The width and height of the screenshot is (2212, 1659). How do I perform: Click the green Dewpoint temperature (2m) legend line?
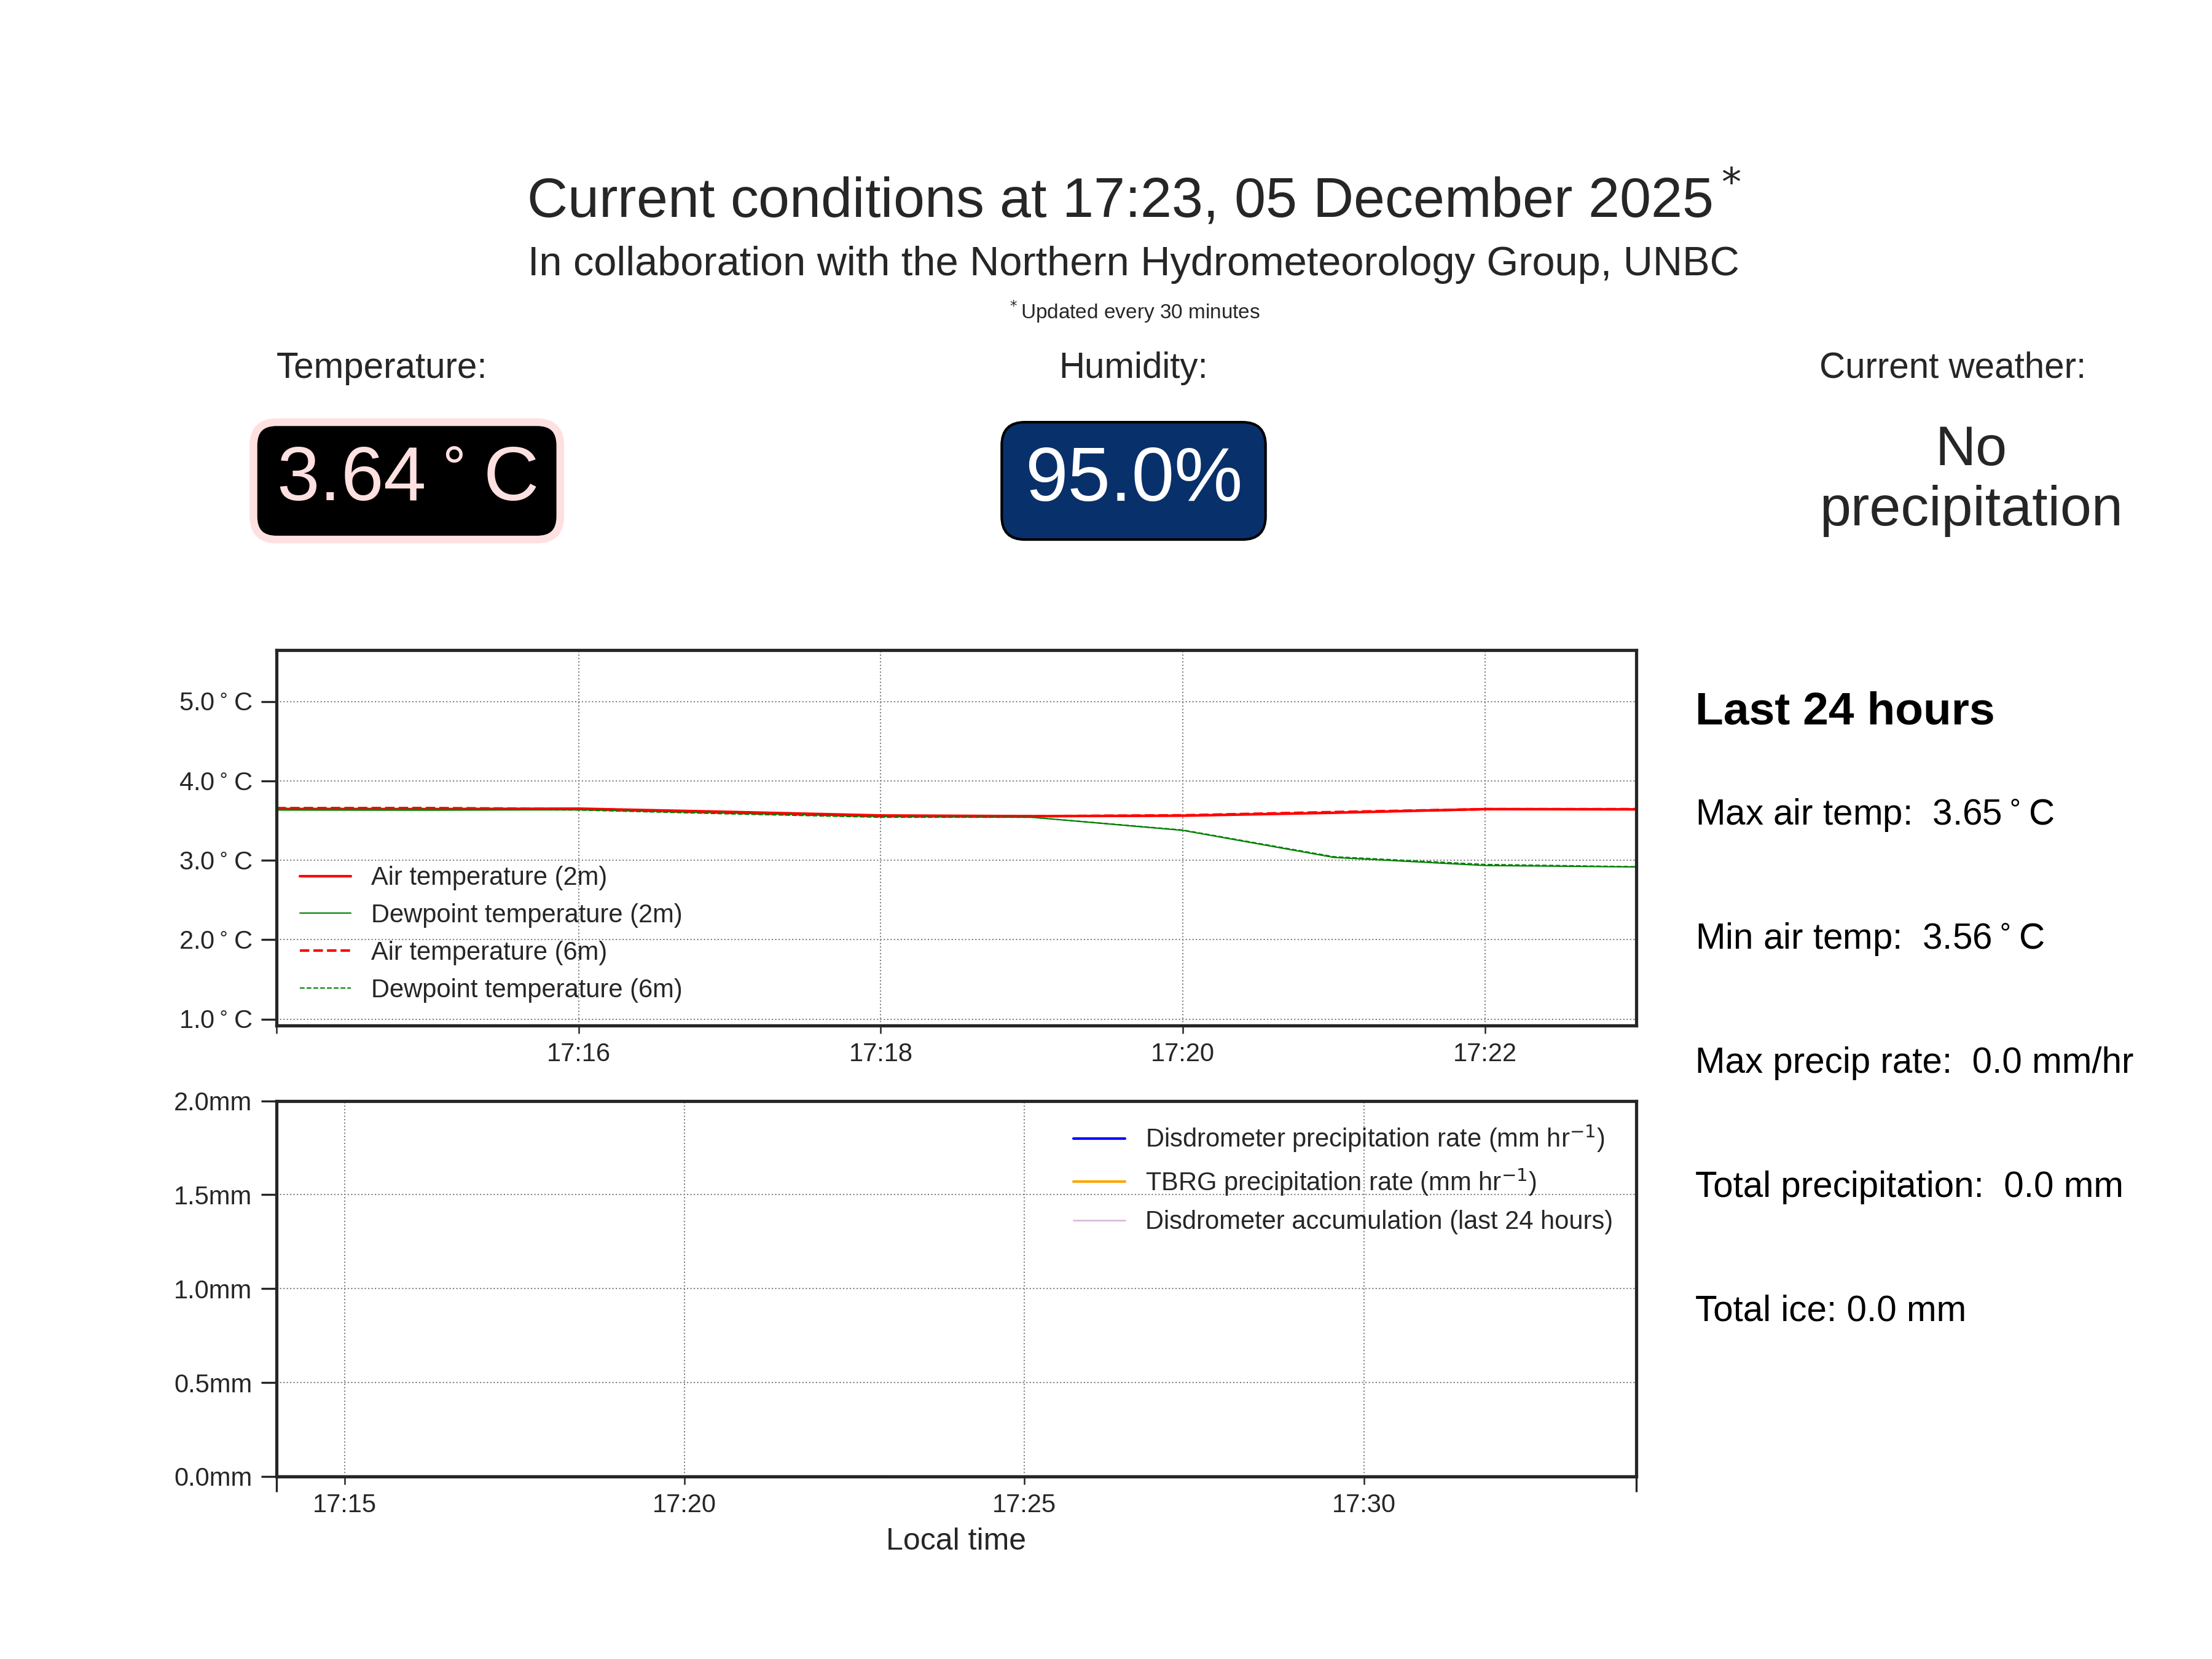[x=325, y=914]
